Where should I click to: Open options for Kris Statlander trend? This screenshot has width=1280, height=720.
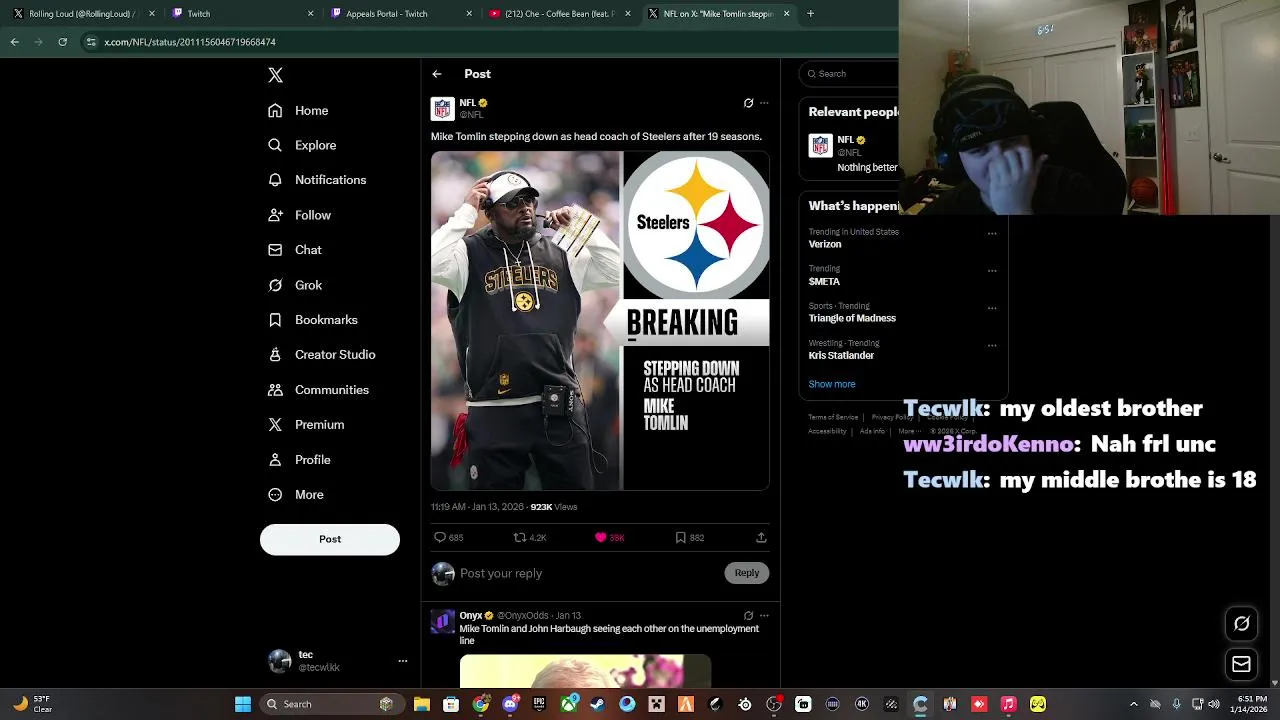click(x=992, y=345)
